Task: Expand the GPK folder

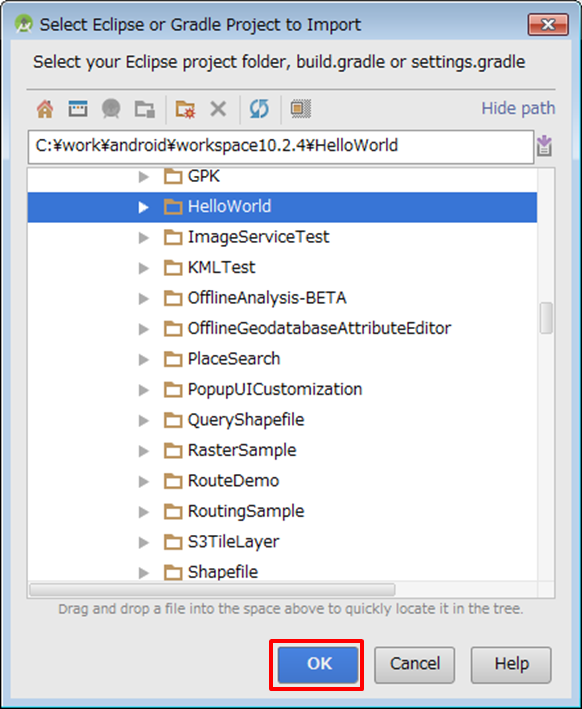Action: pyautogui.click(x=143, y=176)
